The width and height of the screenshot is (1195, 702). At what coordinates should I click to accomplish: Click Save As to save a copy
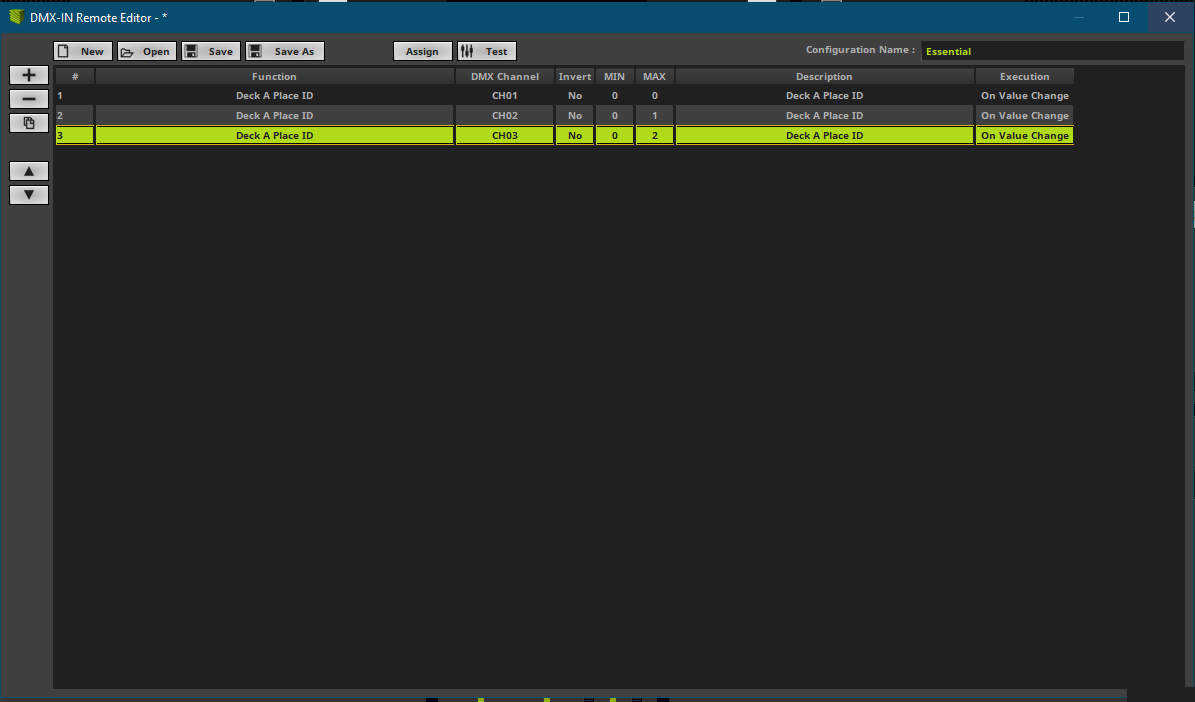(285, 50)
